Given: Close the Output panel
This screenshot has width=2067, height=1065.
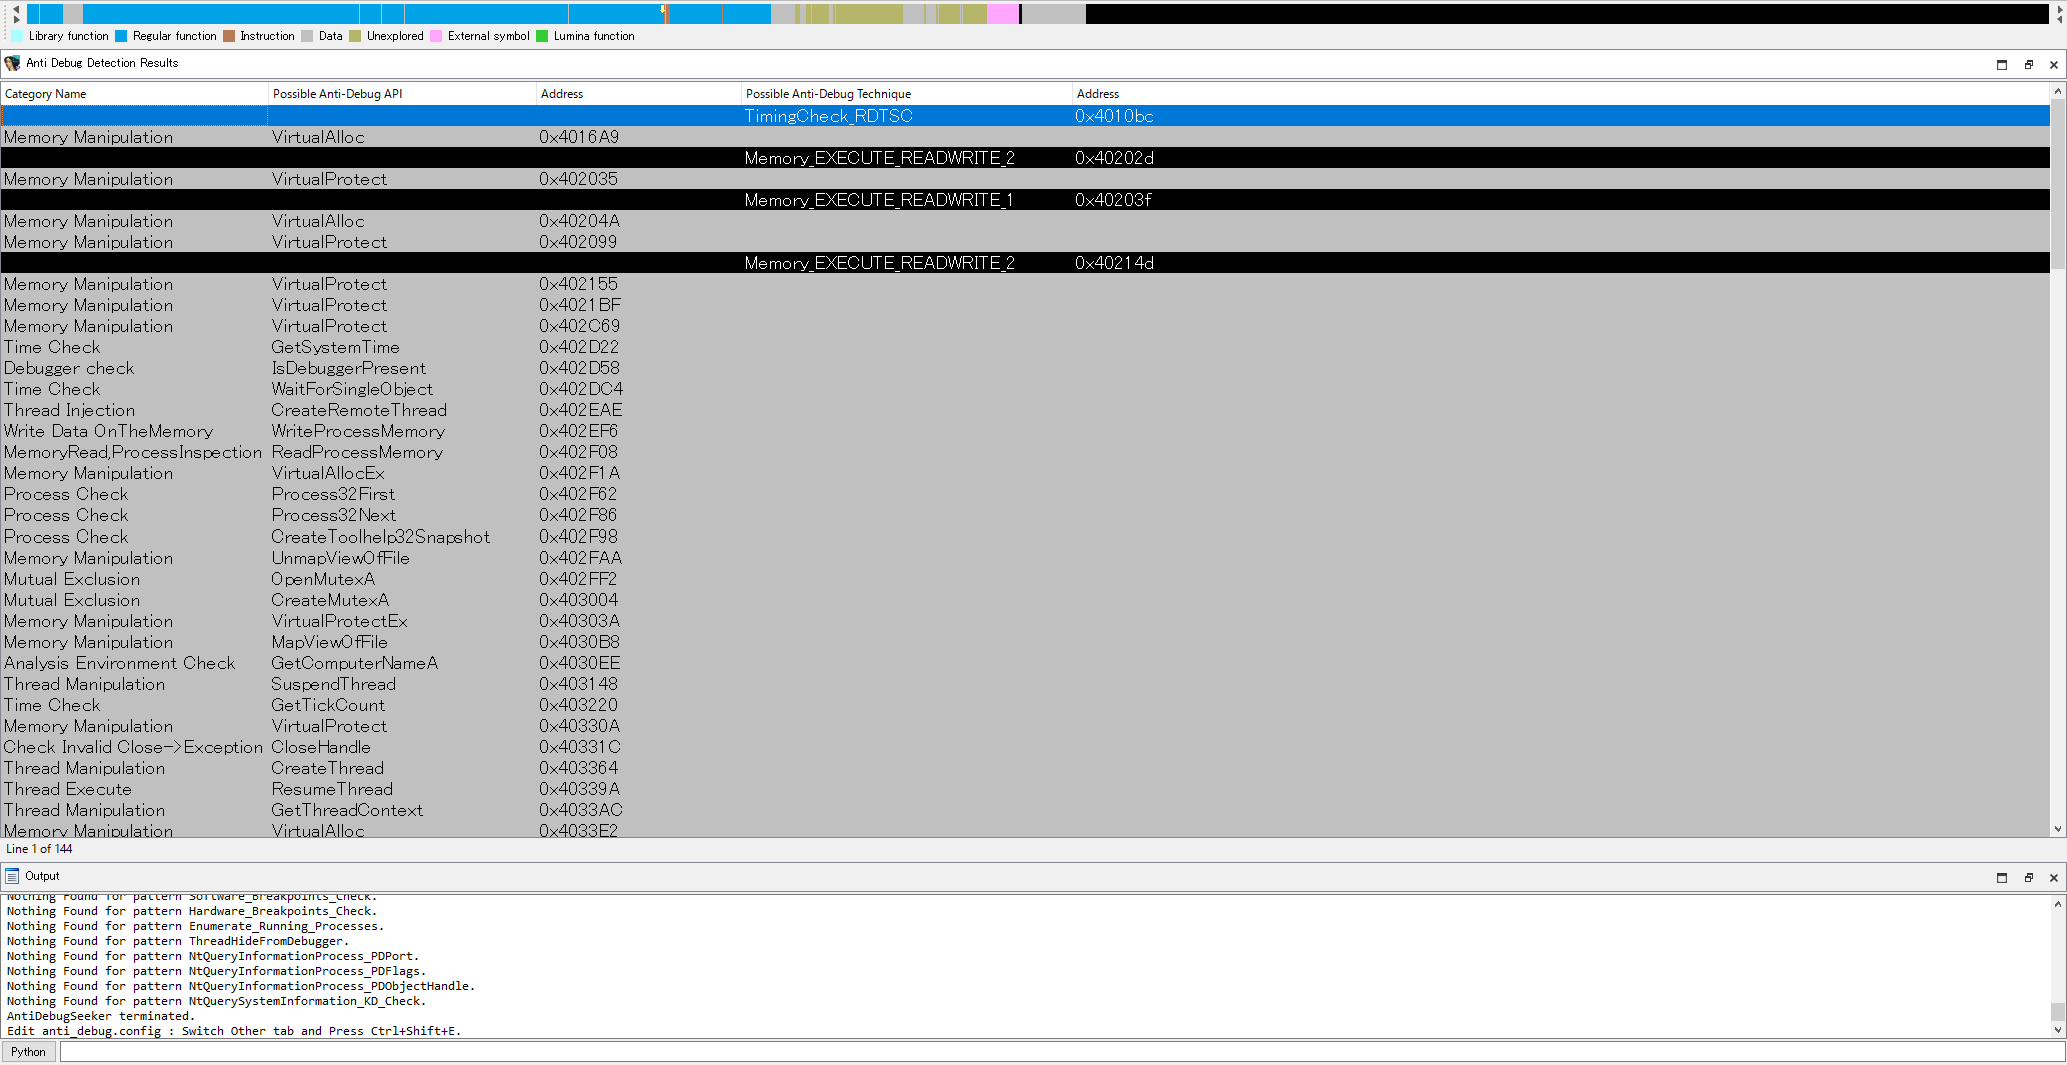Looking at the screenshot, I should point(2054,877).
